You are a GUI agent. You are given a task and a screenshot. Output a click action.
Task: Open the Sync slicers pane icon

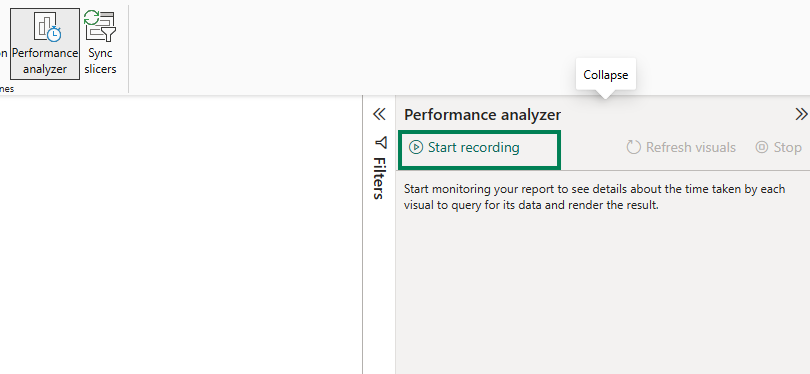pos(100,25)
